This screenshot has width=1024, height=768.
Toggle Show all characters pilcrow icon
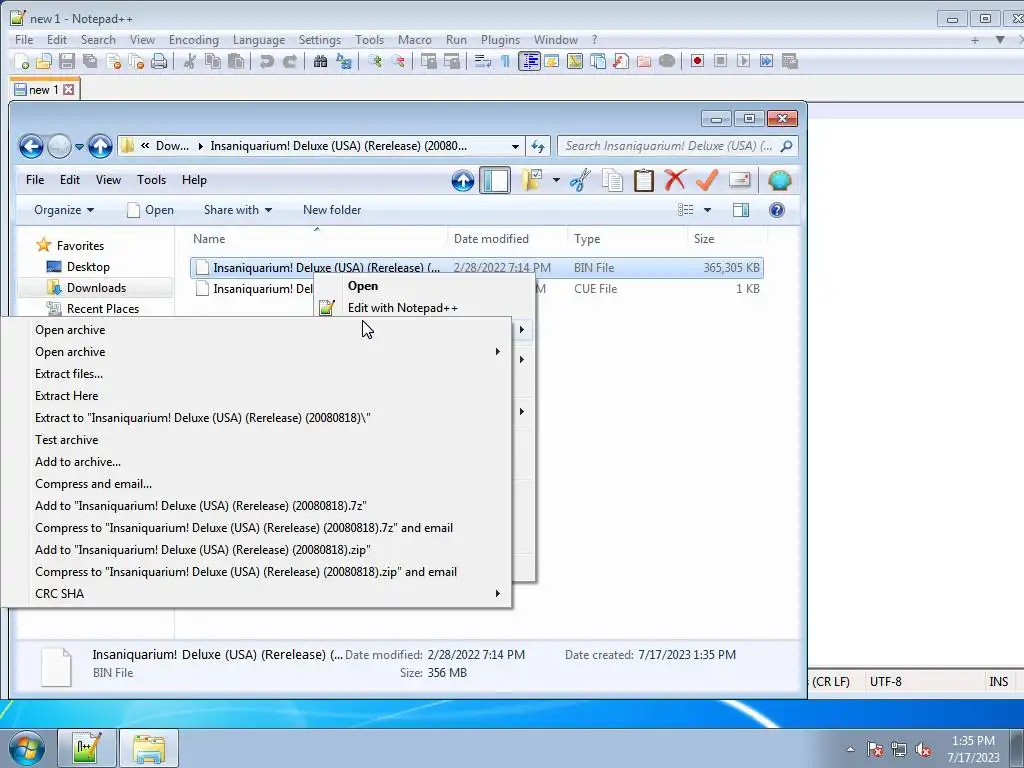point(505,61)
